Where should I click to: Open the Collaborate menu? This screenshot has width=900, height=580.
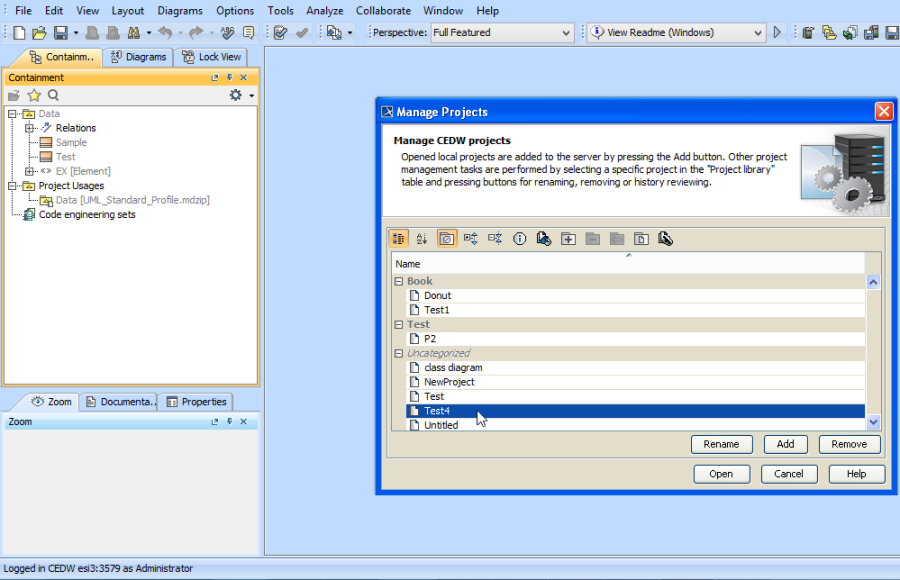click(x=383, y=11)
